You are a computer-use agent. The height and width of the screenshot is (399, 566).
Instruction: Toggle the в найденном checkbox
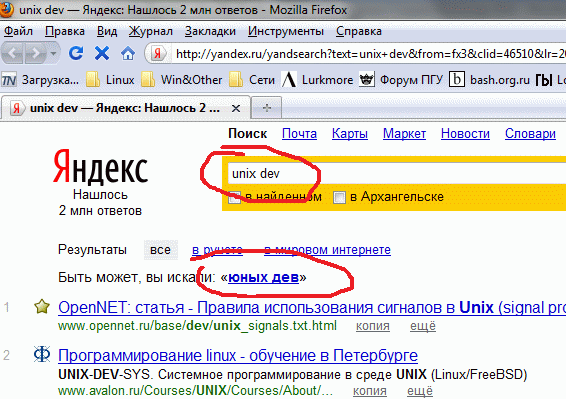(x=234, y=198)
